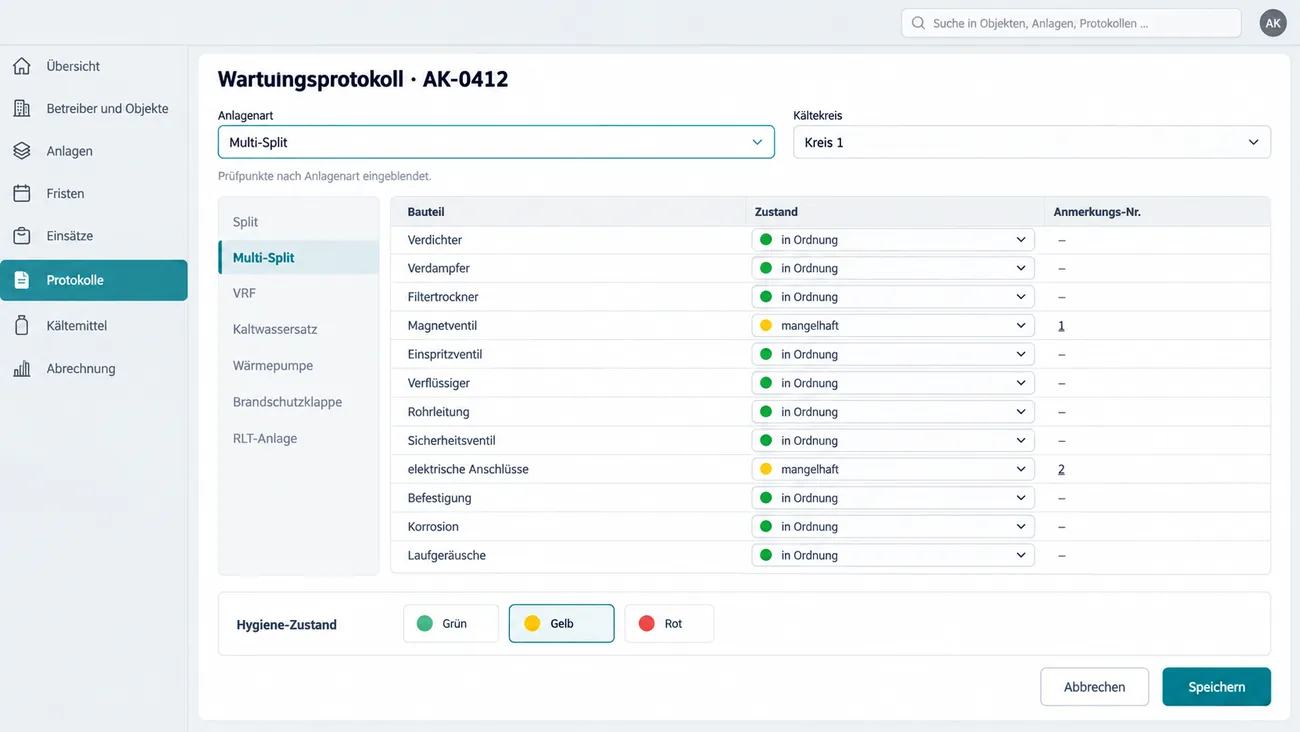Click the layers icon beside Anlagen
The width and height of the screenshot is (1300, 732).
(22, 151)
